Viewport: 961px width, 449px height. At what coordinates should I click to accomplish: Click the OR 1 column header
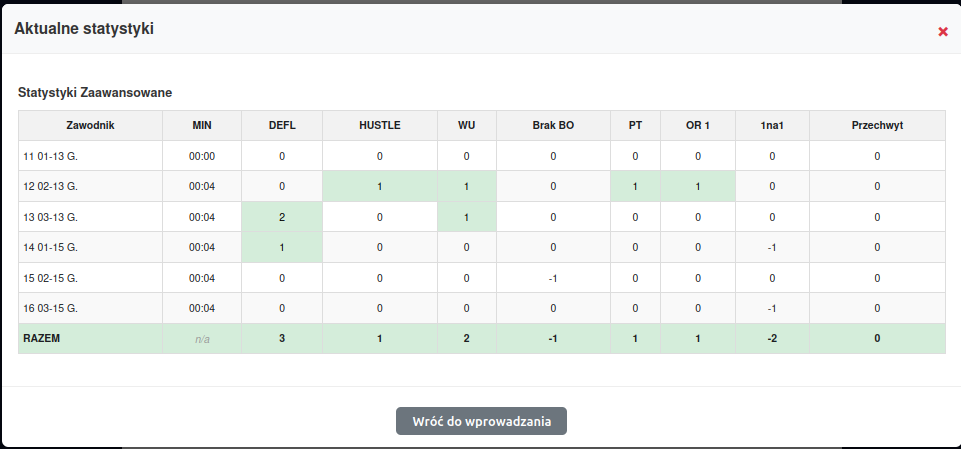(698, 126)
